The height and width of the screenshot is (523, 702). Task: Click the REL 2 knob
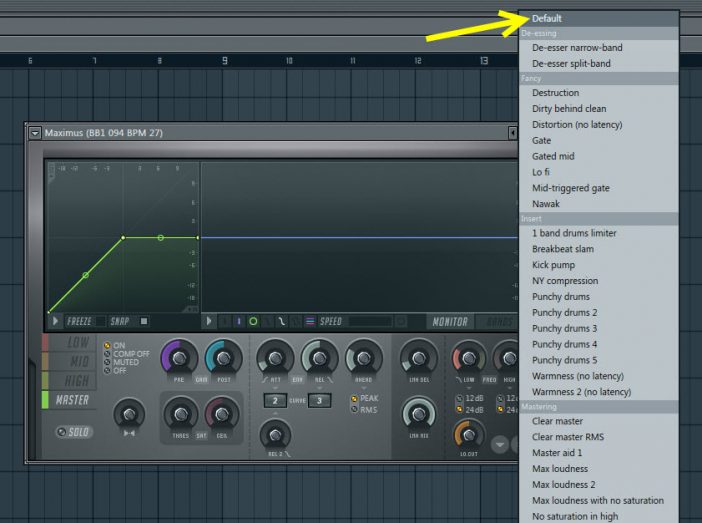pos(275,434)
